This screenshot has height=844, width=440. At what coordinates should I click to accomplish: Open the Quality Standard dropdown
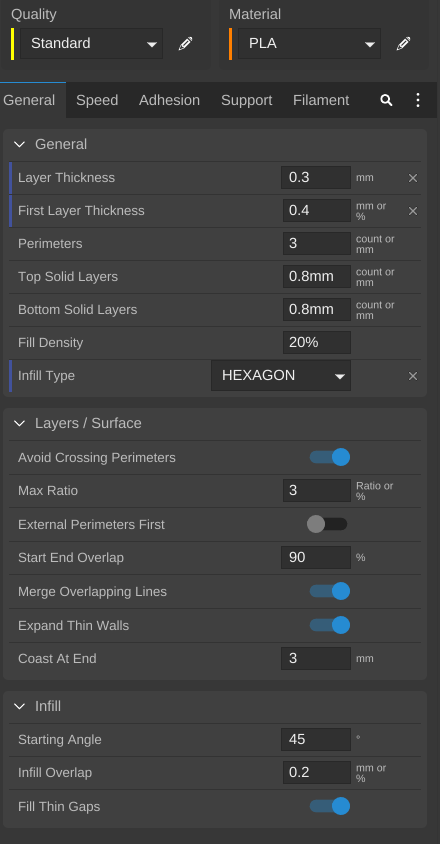(92, 44)
